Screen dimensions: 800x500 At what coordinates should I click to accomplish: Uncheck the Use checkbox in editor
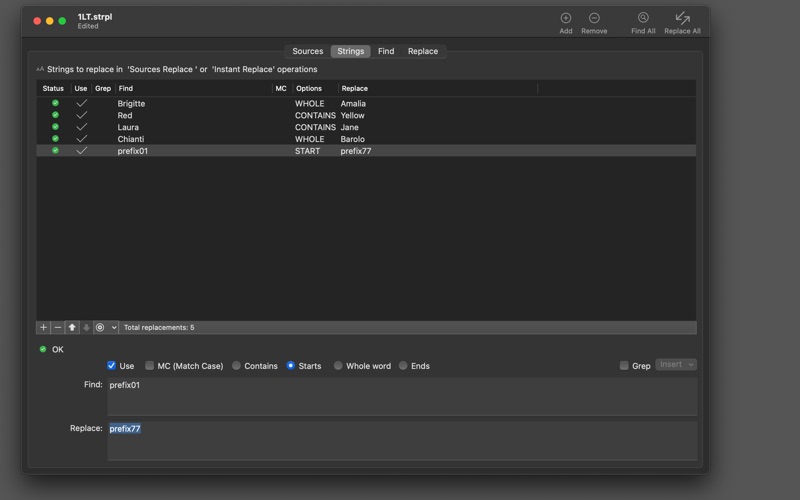(x=111, y=365)
